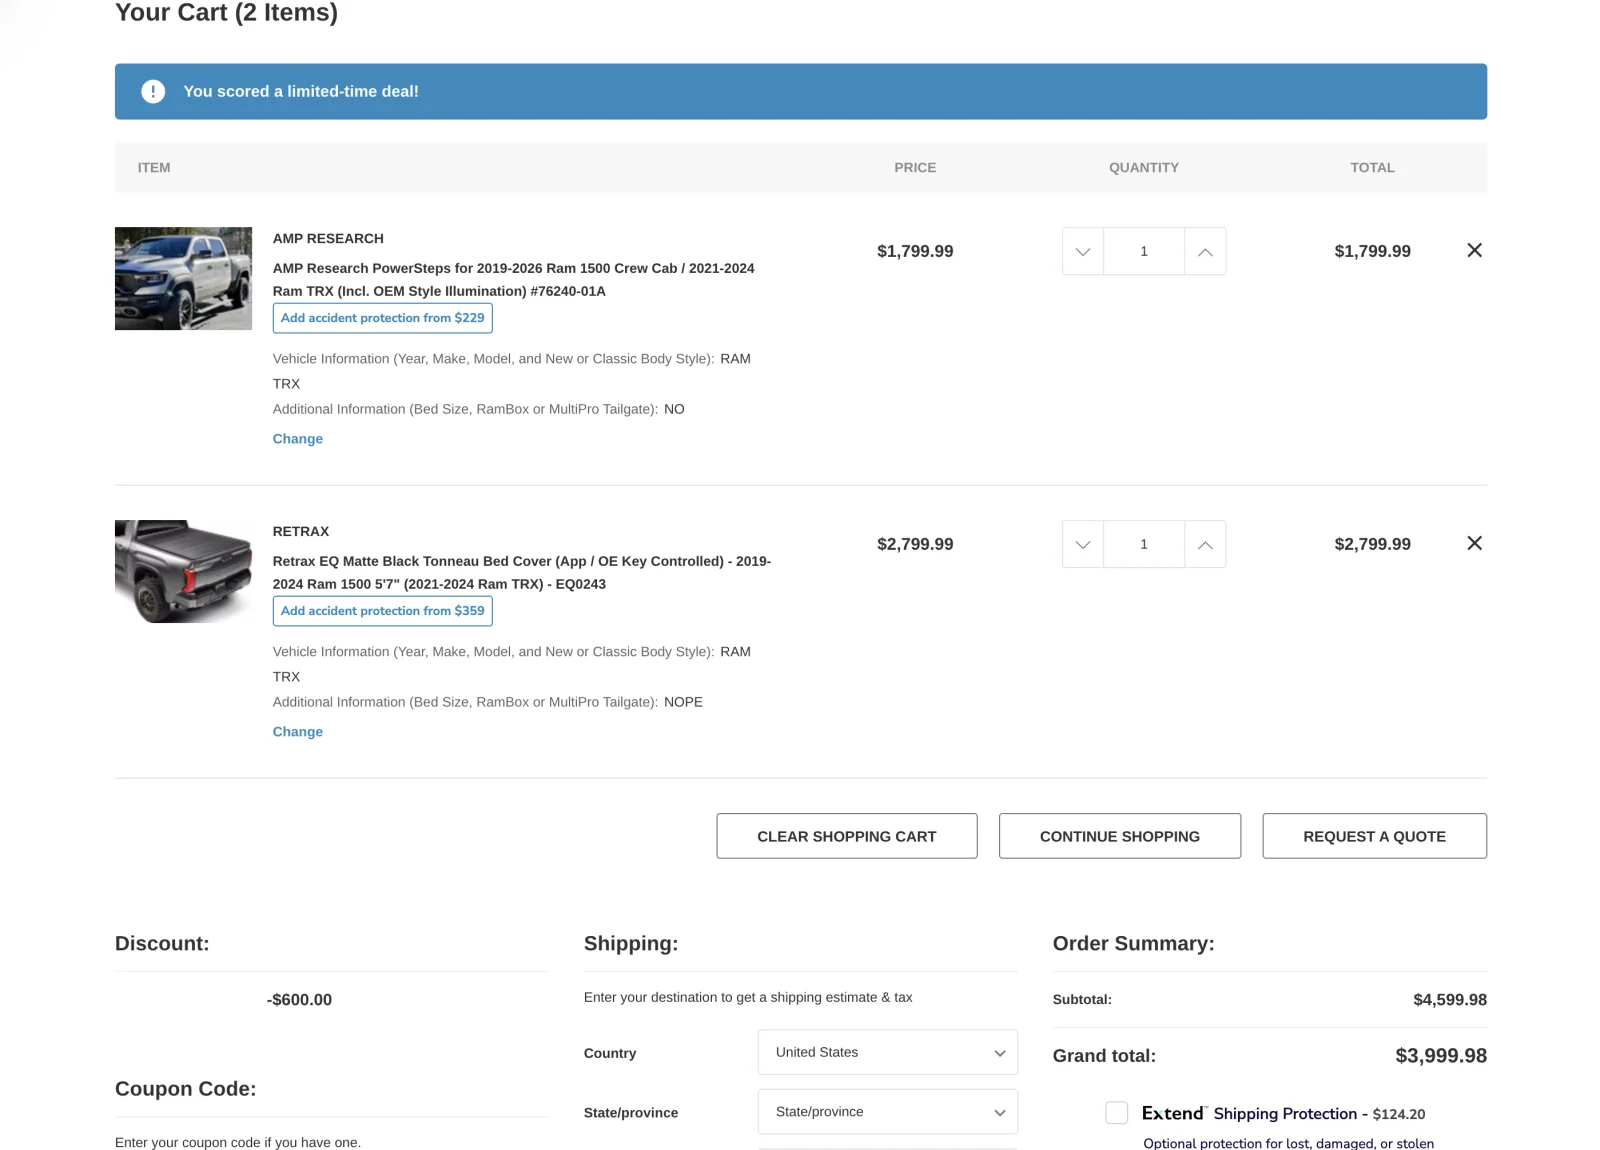Screen dimensions: 1600x1150
Task: Expand the Country selector showing United States
Action: coord(886,1052)
